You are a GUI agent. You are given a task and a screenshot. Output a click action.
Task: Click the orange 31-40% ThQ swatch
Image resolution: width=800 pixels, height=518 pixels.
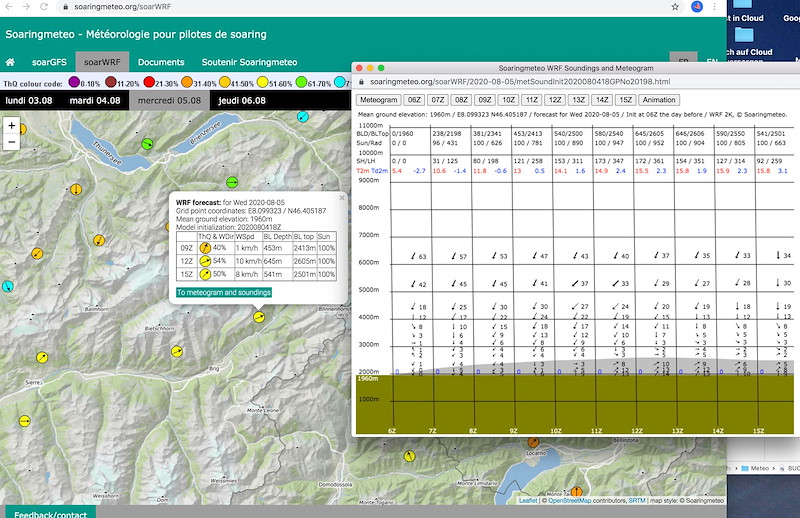pos(187,82)
